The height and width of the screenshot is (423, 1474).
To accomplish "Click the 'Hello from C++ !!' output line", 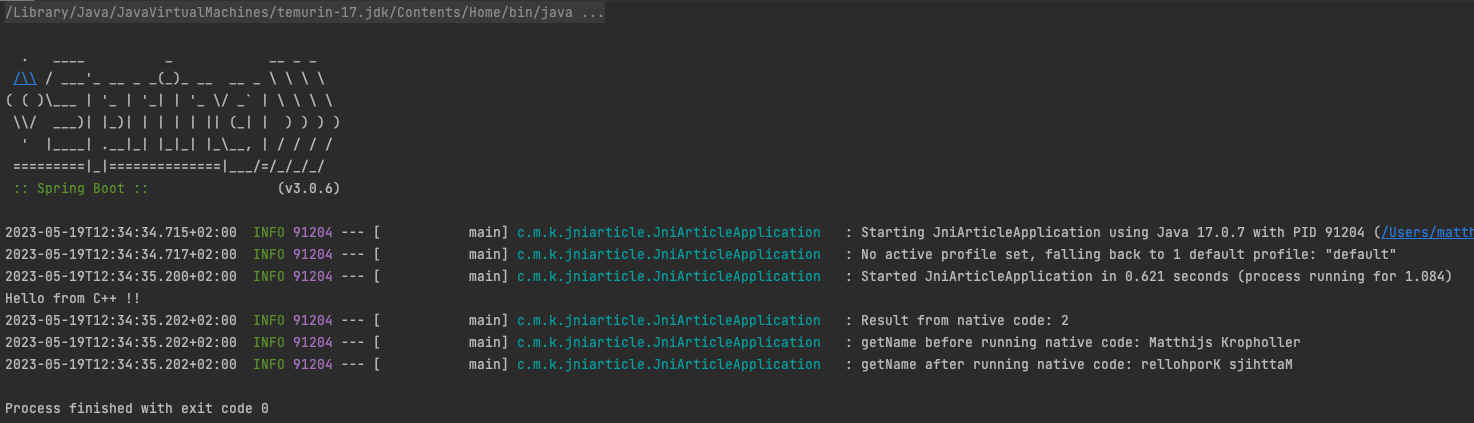I will click(x=71, y=298).
